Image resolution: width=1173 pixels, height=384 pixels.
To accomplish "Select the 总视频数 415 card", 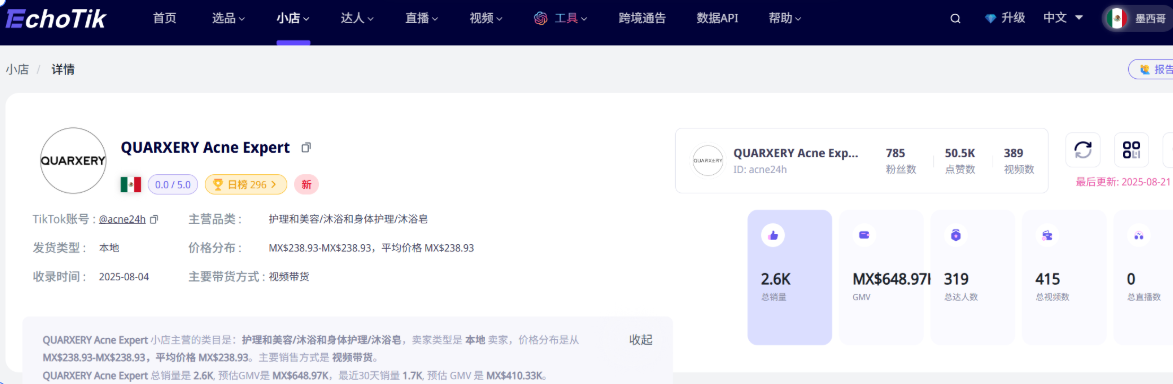I will point(1065,277).
